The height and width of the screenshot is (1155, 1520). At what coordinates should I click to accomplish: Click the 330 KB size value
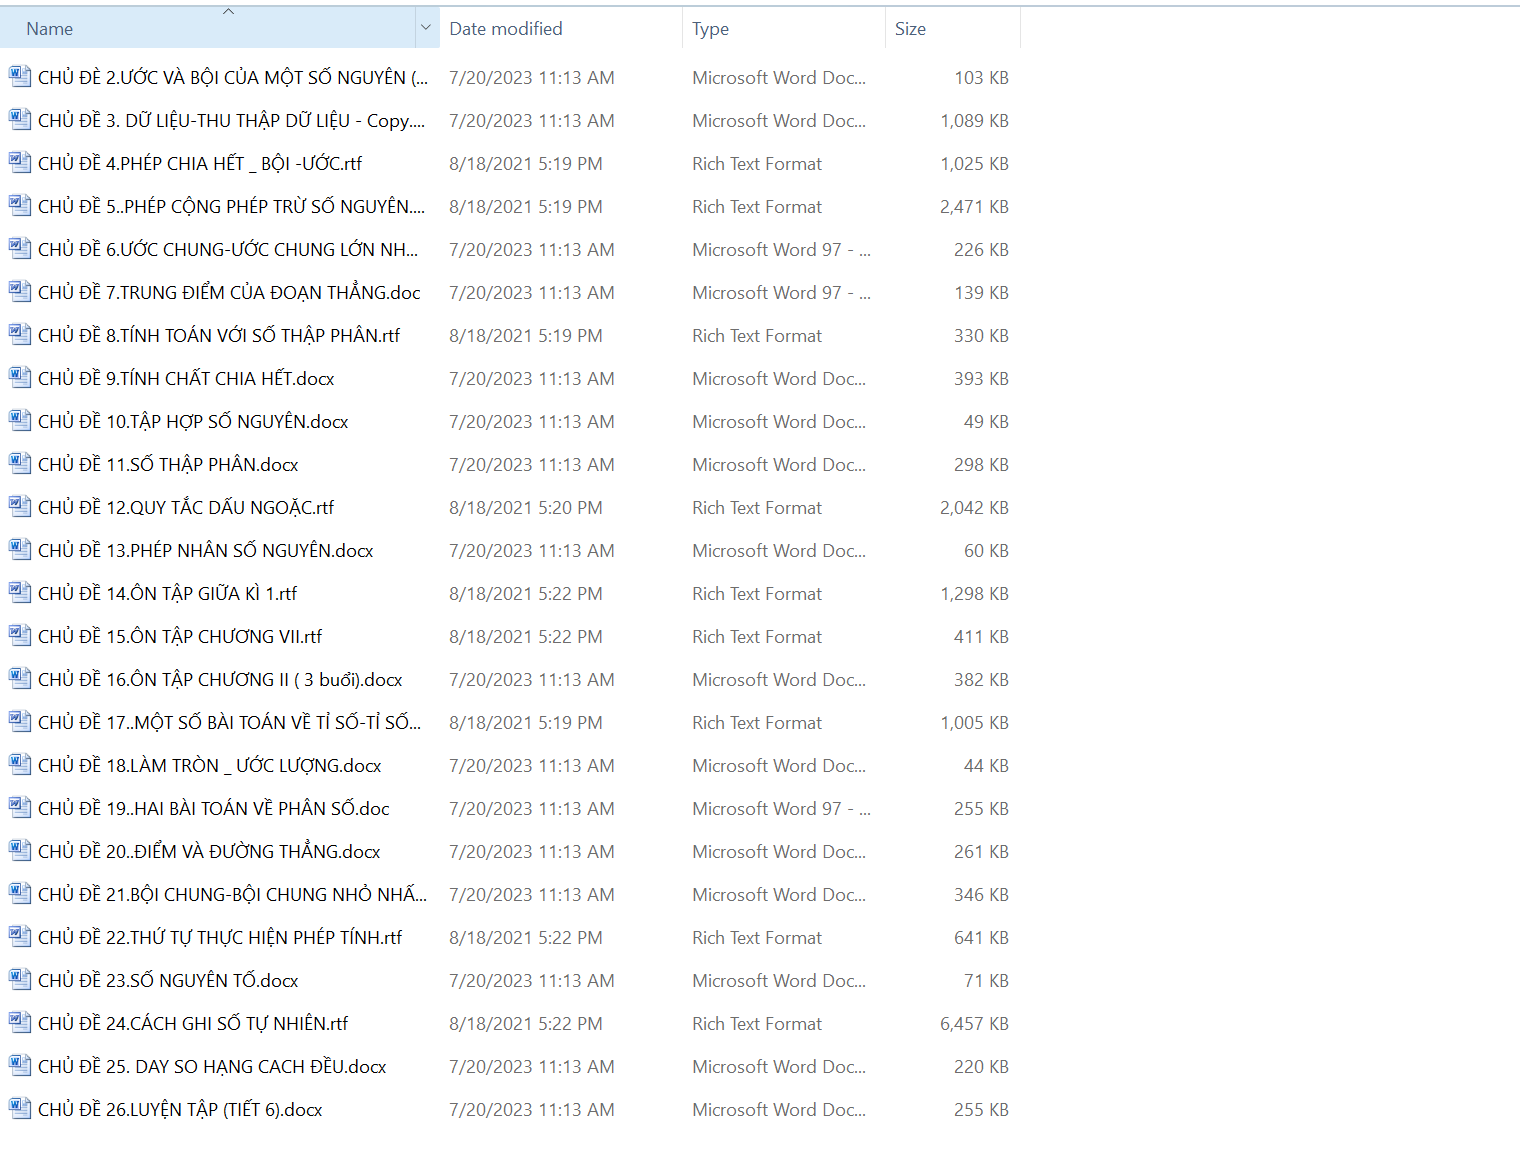point(981,335)
